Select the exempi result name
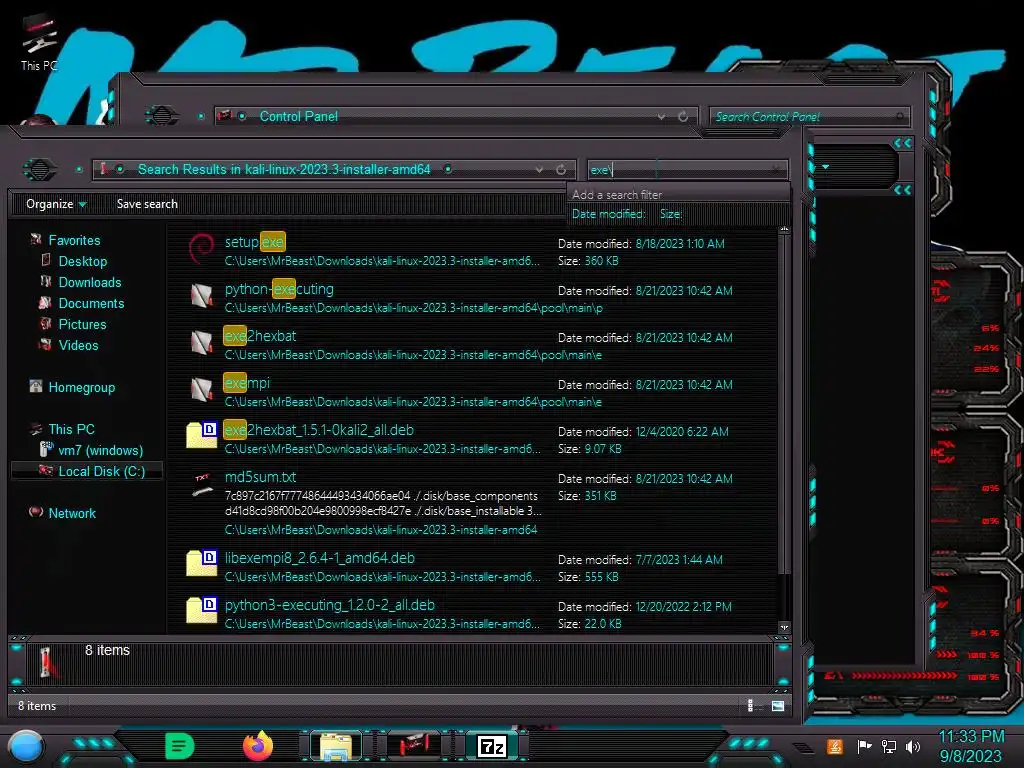The width and height of the screenshot is (1024, 768). click(246, 383)
